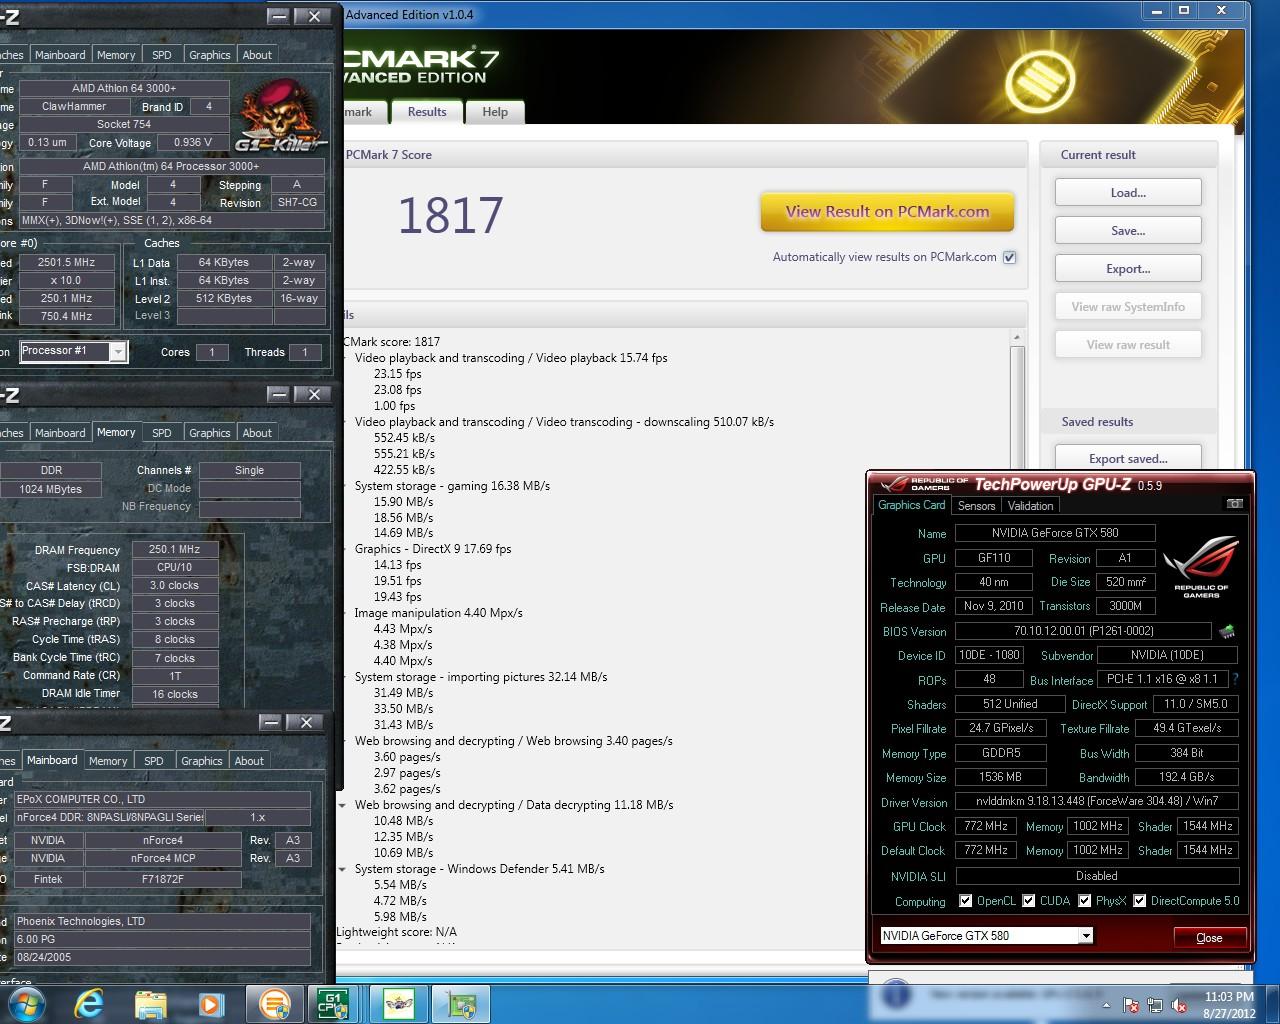Click View Result on PCMark.com button
Viewport: 1280px width, 1024px height.
coord(887,212)
